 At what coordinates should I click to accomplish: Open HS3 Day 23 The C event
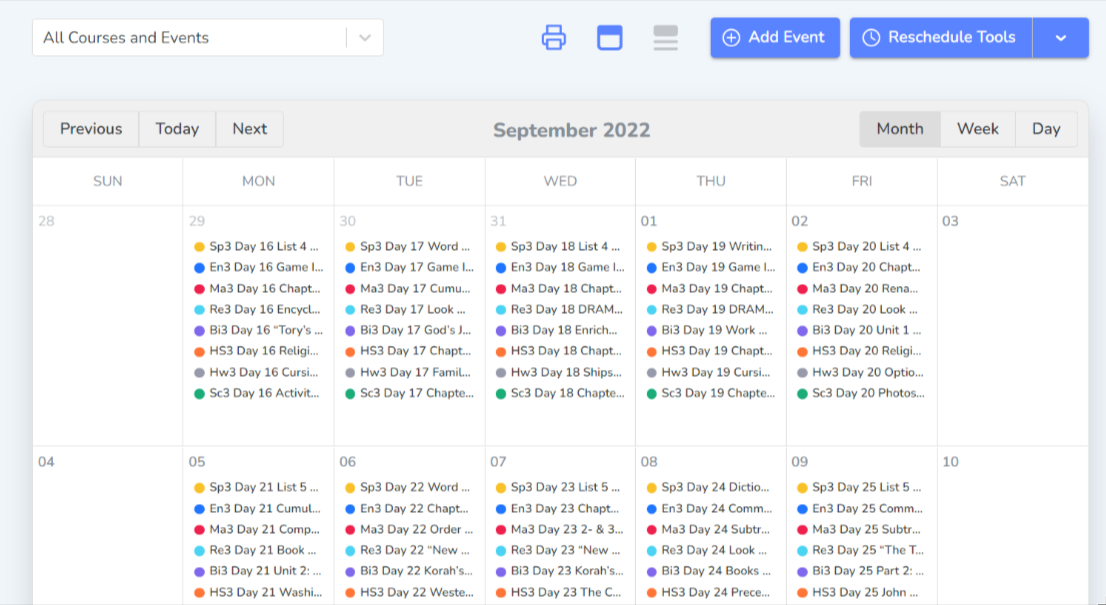point(559,592)
